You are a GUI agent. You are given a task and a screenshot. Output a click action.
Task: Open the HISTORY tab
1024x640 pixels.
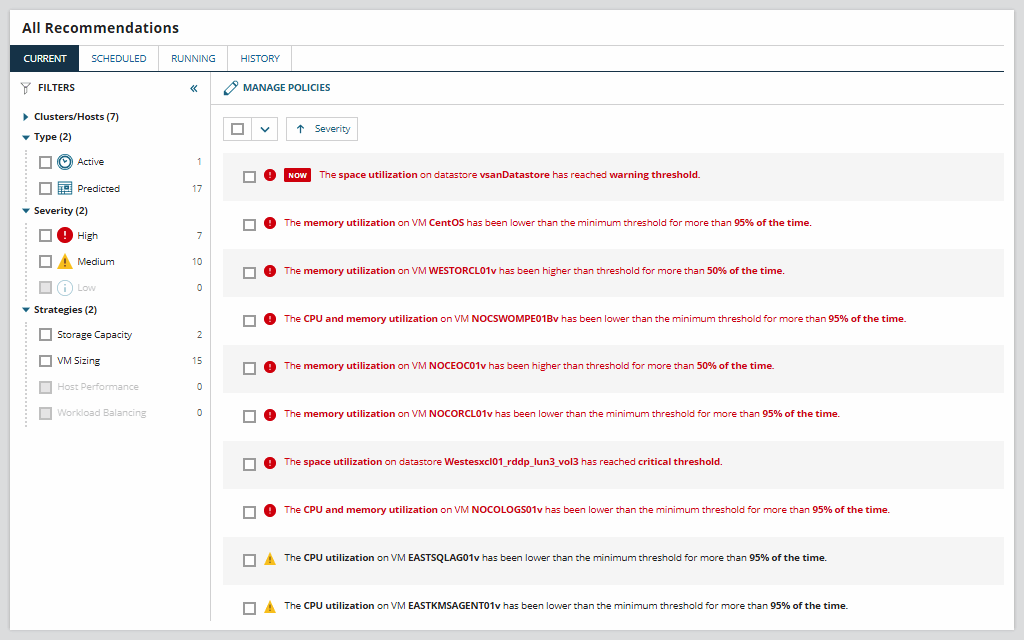(x=259, y=58)
